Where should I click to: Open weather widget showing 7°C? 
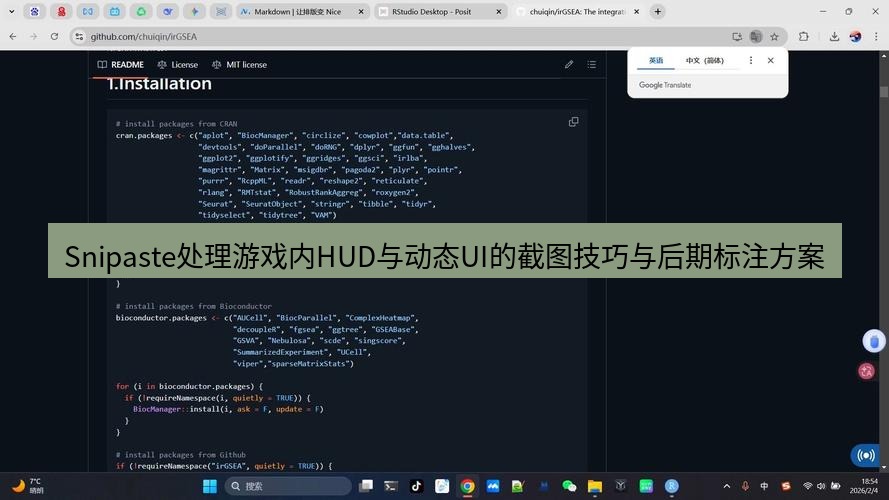point(28,486)
